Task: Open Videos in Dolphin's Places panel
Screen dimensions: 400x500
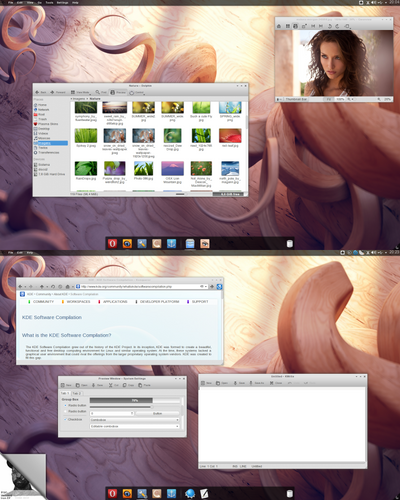Action: click(41, 133)
